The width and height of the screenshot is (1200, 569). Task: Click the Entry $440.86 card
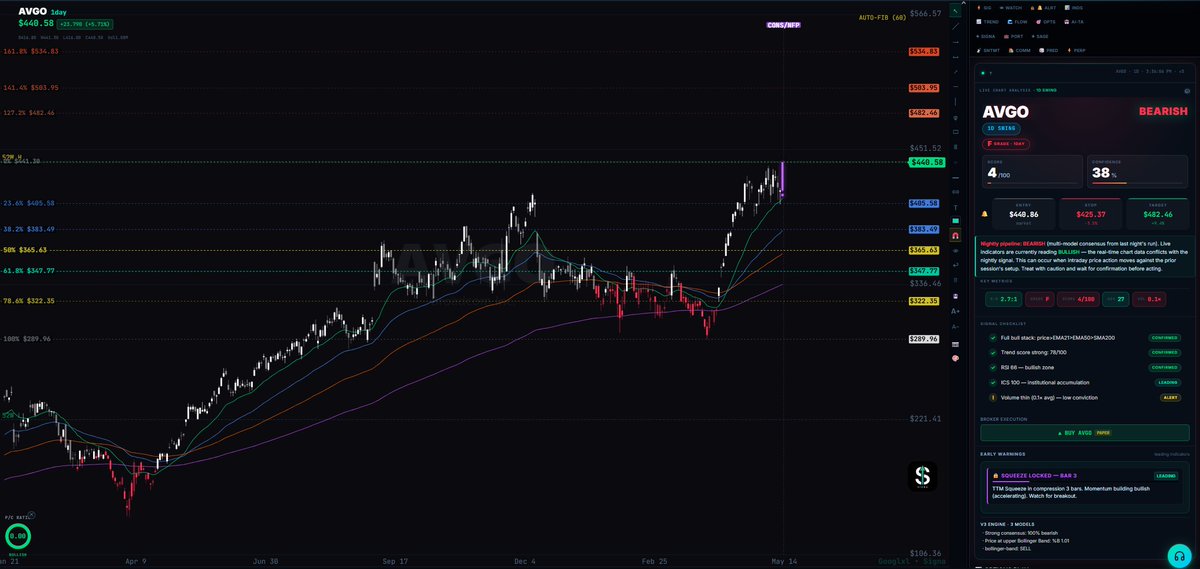point(1024,214)
